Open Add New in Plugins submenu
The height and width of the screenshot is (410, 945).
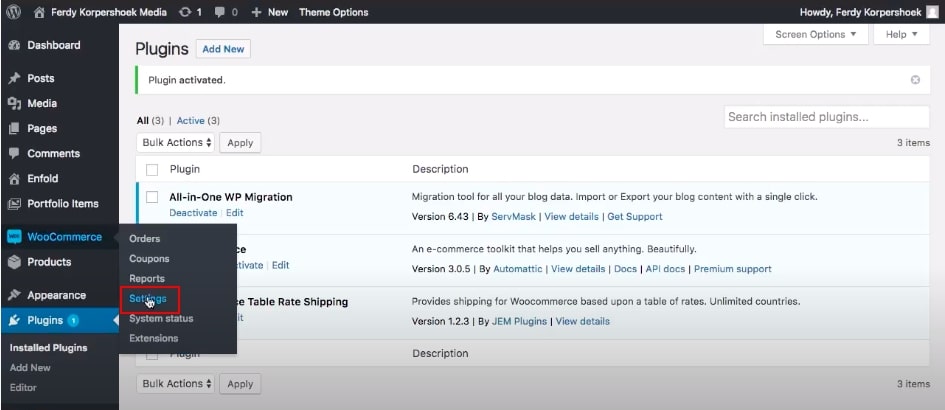[30, 368]
